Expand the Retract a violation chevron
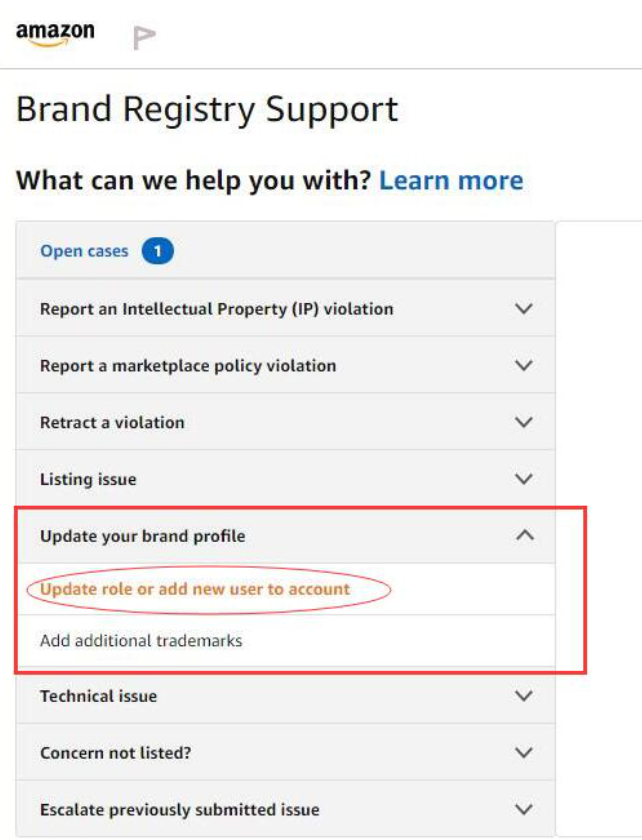 coord(524,422)
